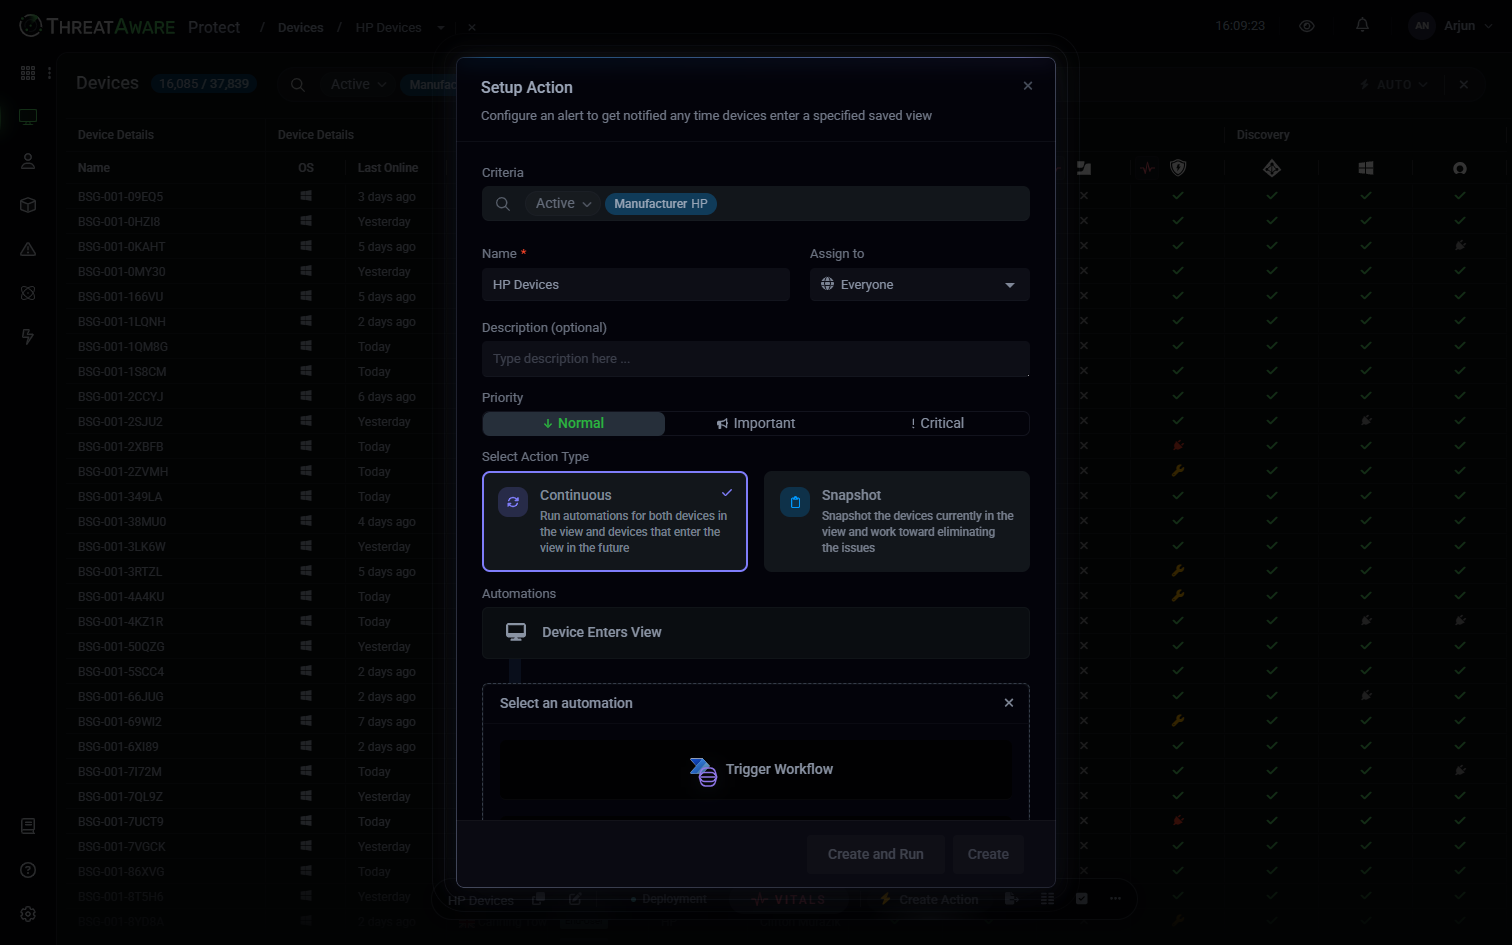Click the eye icon in top bar

[x=1306, y=26]
